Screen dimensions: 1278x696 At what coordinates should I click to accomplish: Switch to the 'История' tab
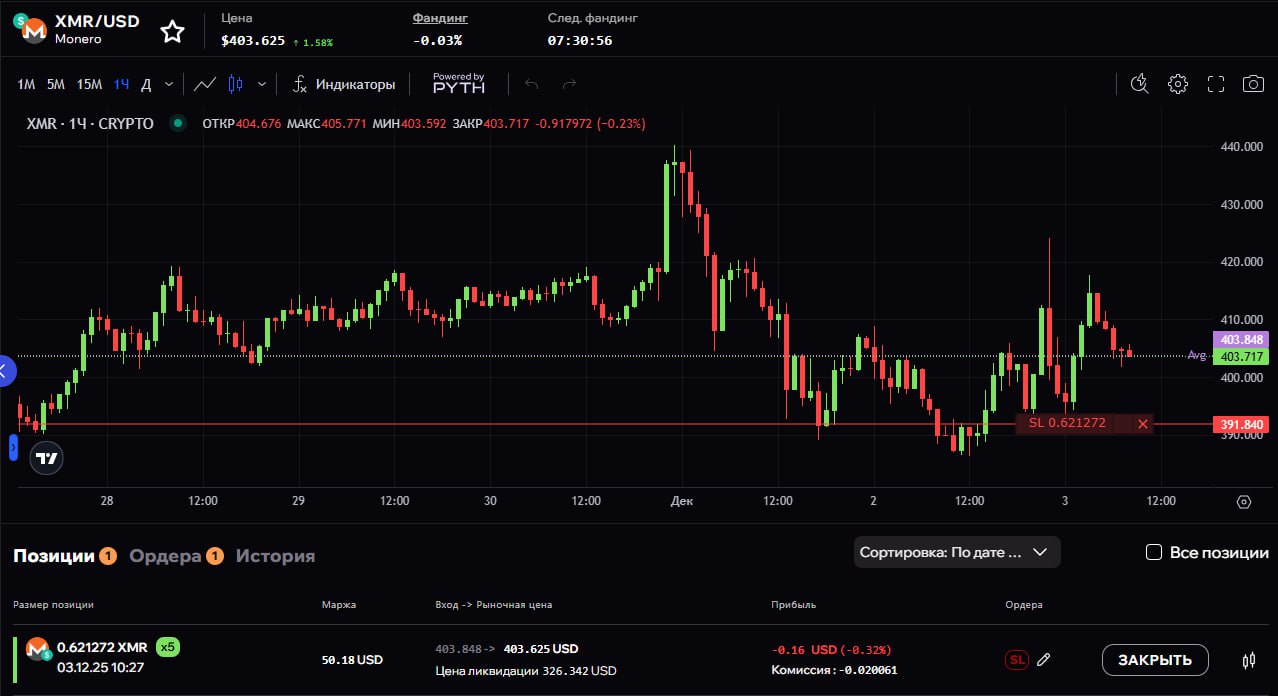(275, 556)
